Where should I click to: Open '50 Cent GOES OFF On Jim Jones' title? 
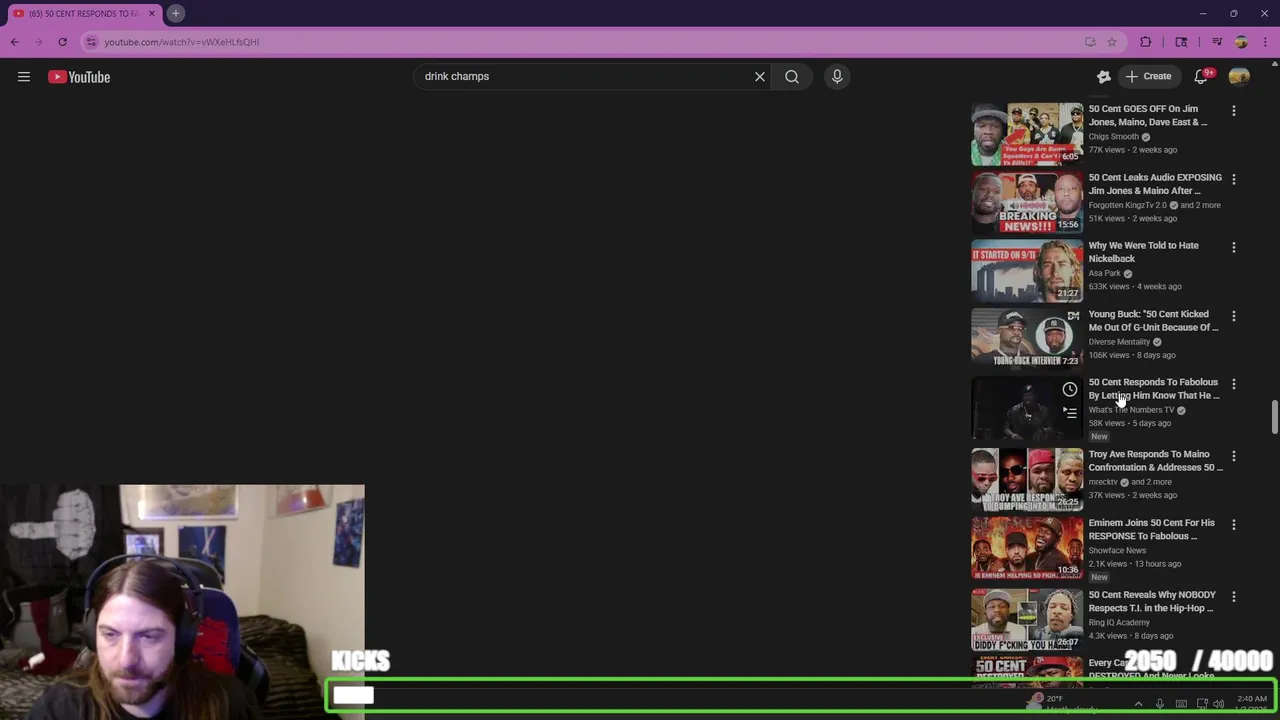1148,115
